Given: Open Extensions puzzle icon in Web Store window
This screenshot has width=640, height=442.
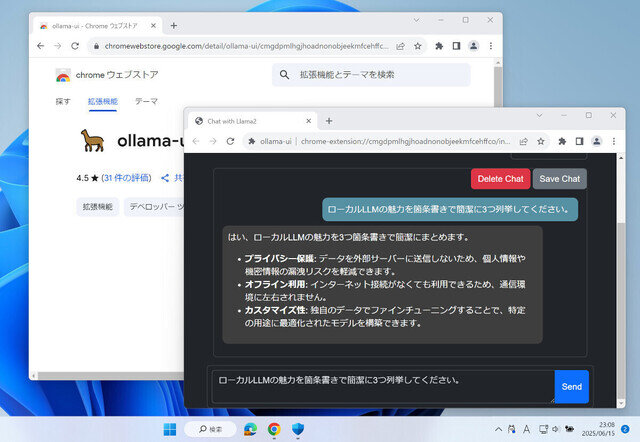Looking at the screenshot, I should (439, 46).
